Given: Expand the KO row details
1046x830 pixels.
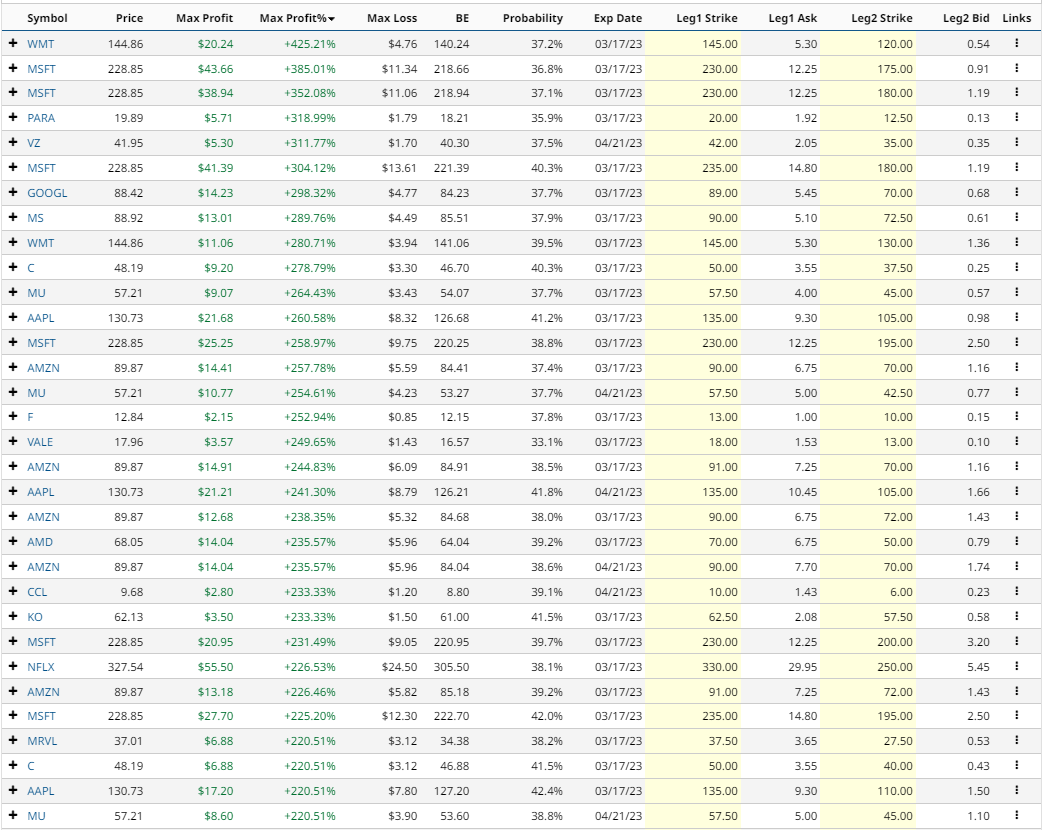Looking at the screenshot, I should coord(13,616).
